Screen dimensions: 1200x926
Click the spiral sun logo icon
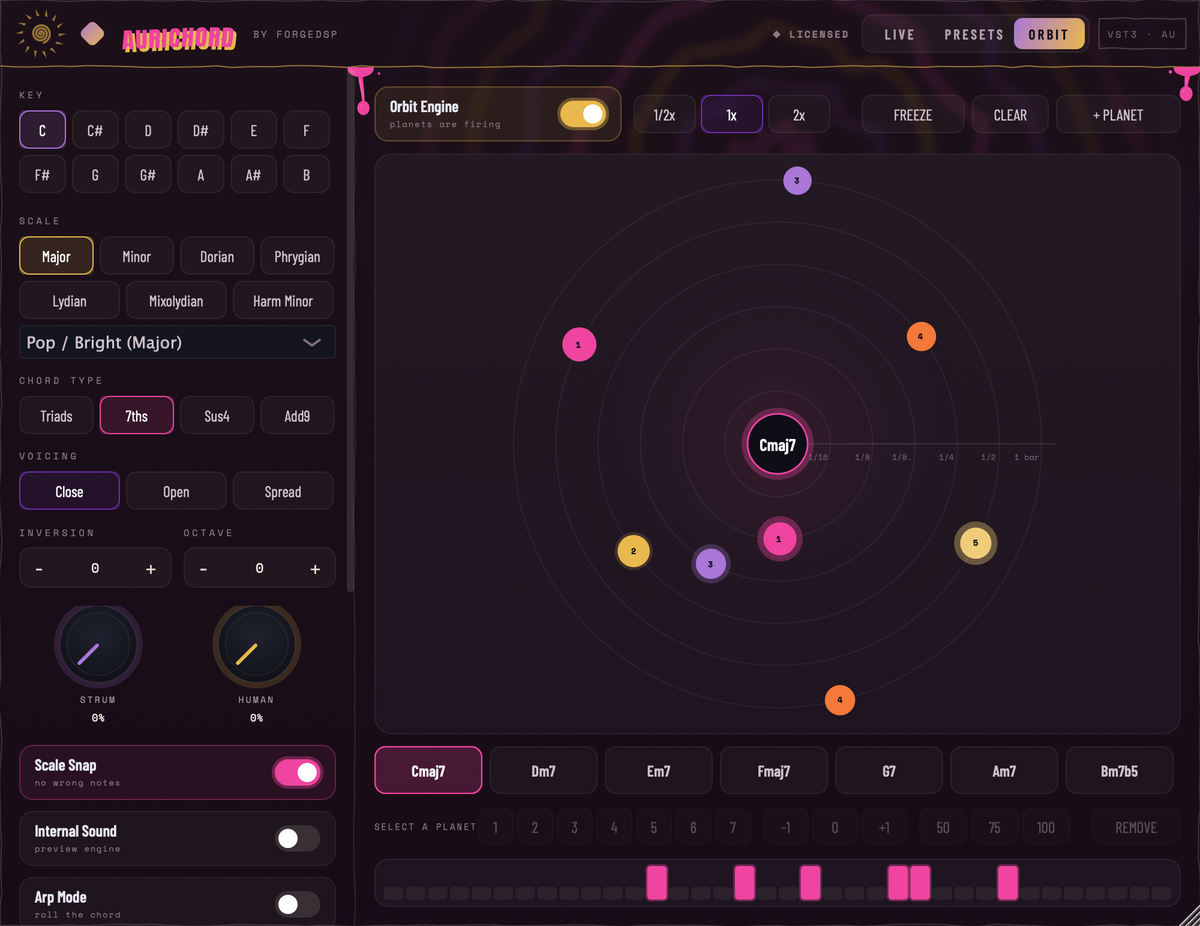[x=41, y=35]
